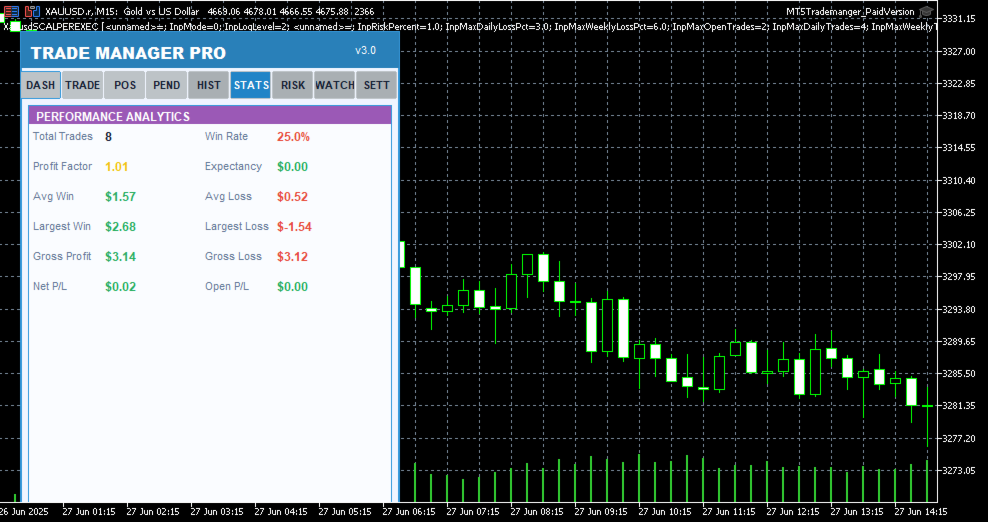Switch to the TRADE tab

(x=83, y=85)
